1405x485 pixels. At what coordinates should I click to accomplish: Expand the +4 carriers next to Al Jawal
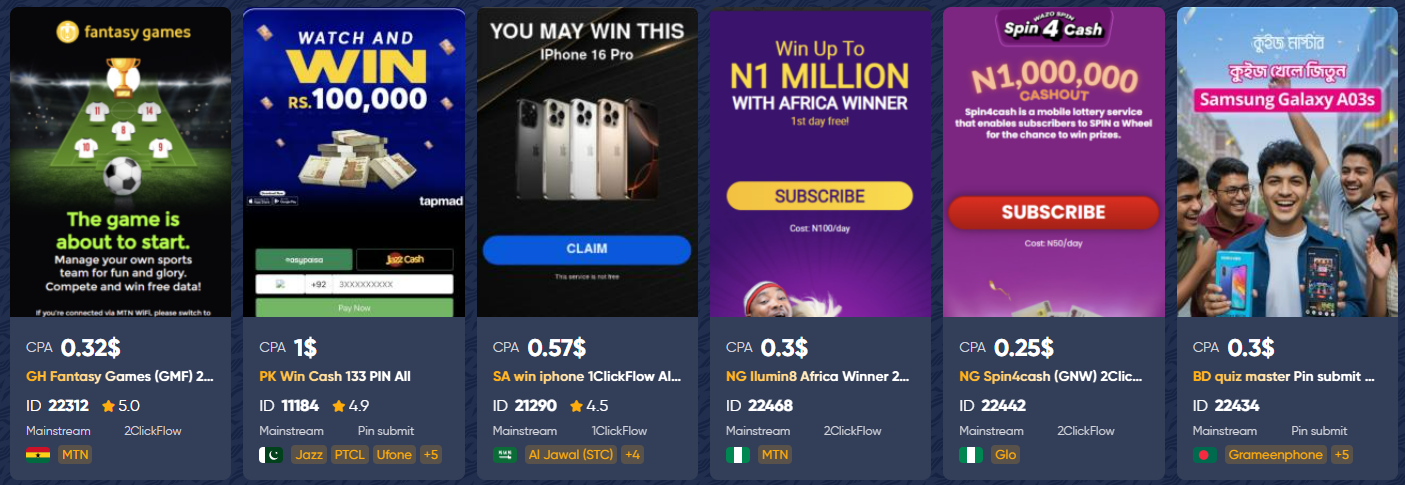coord(632,455)
